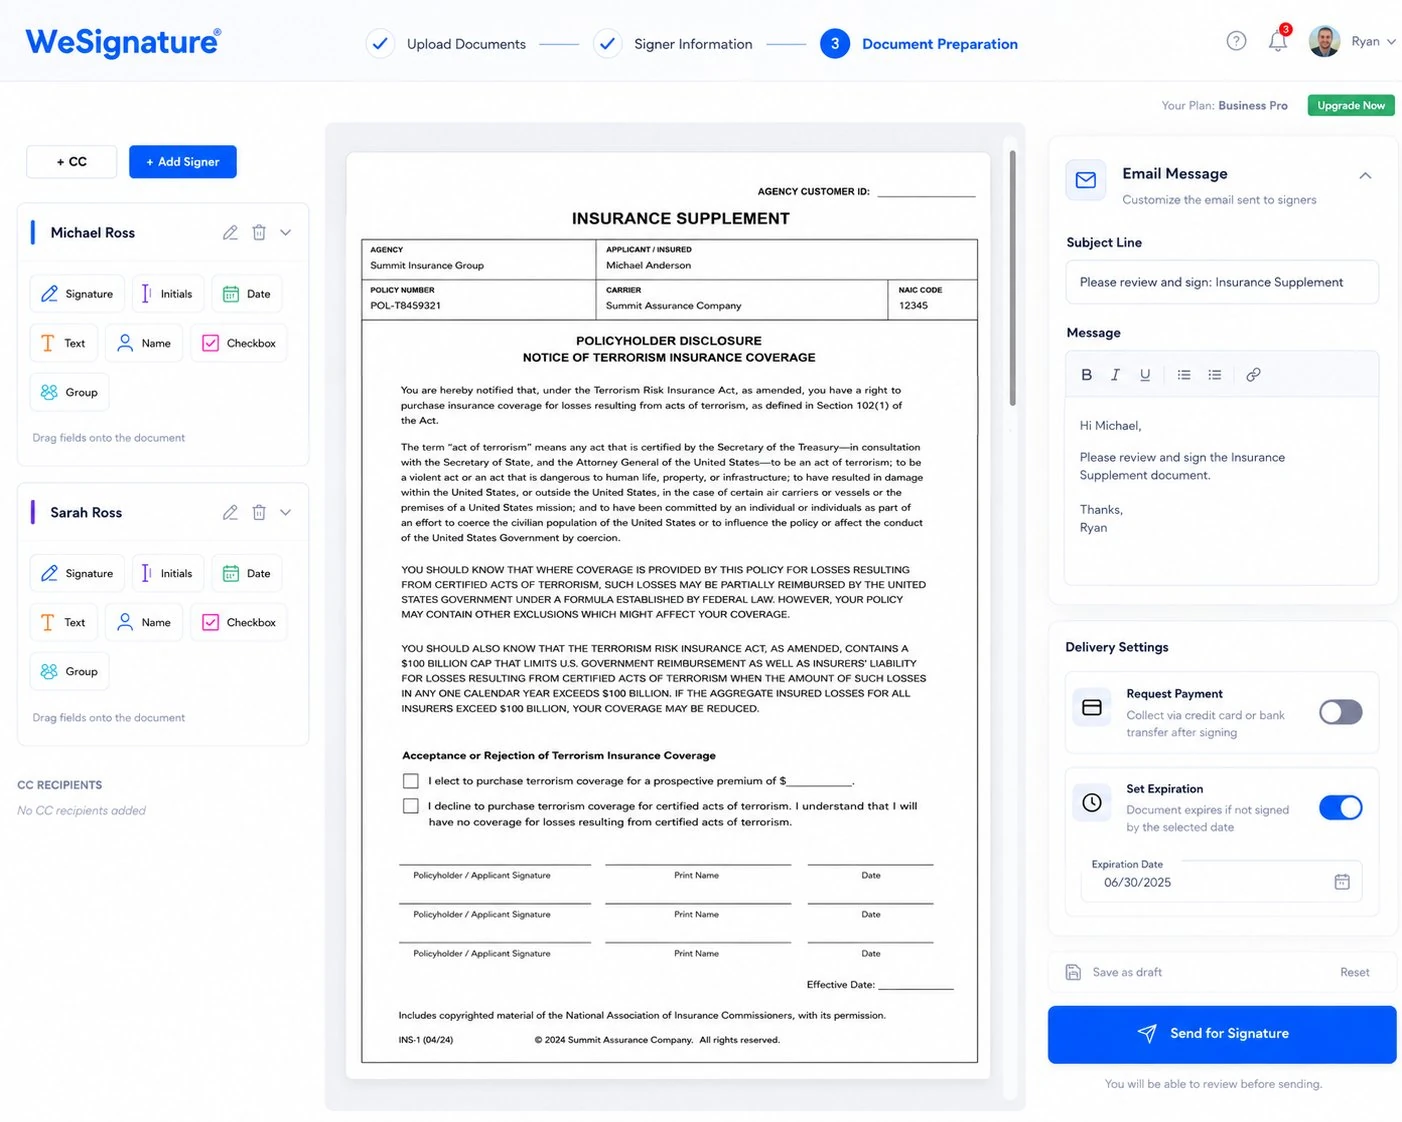Open the help question mark icon
The width and height of the screenshot is (1402, 1122).
(x=1236, y=41)
